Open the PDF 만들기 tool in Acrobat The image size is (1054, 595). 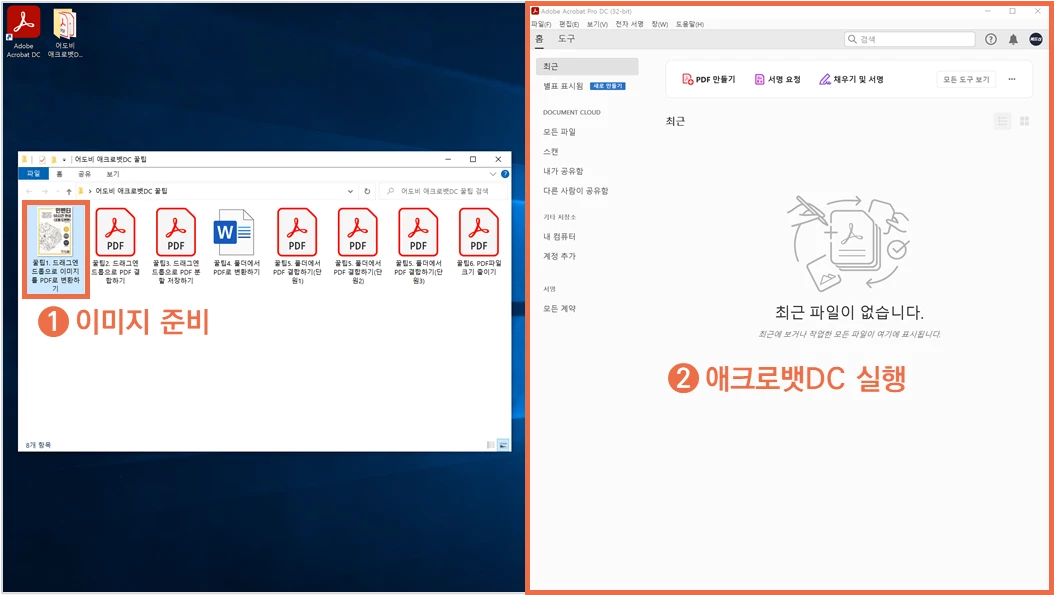coord(708,79)
